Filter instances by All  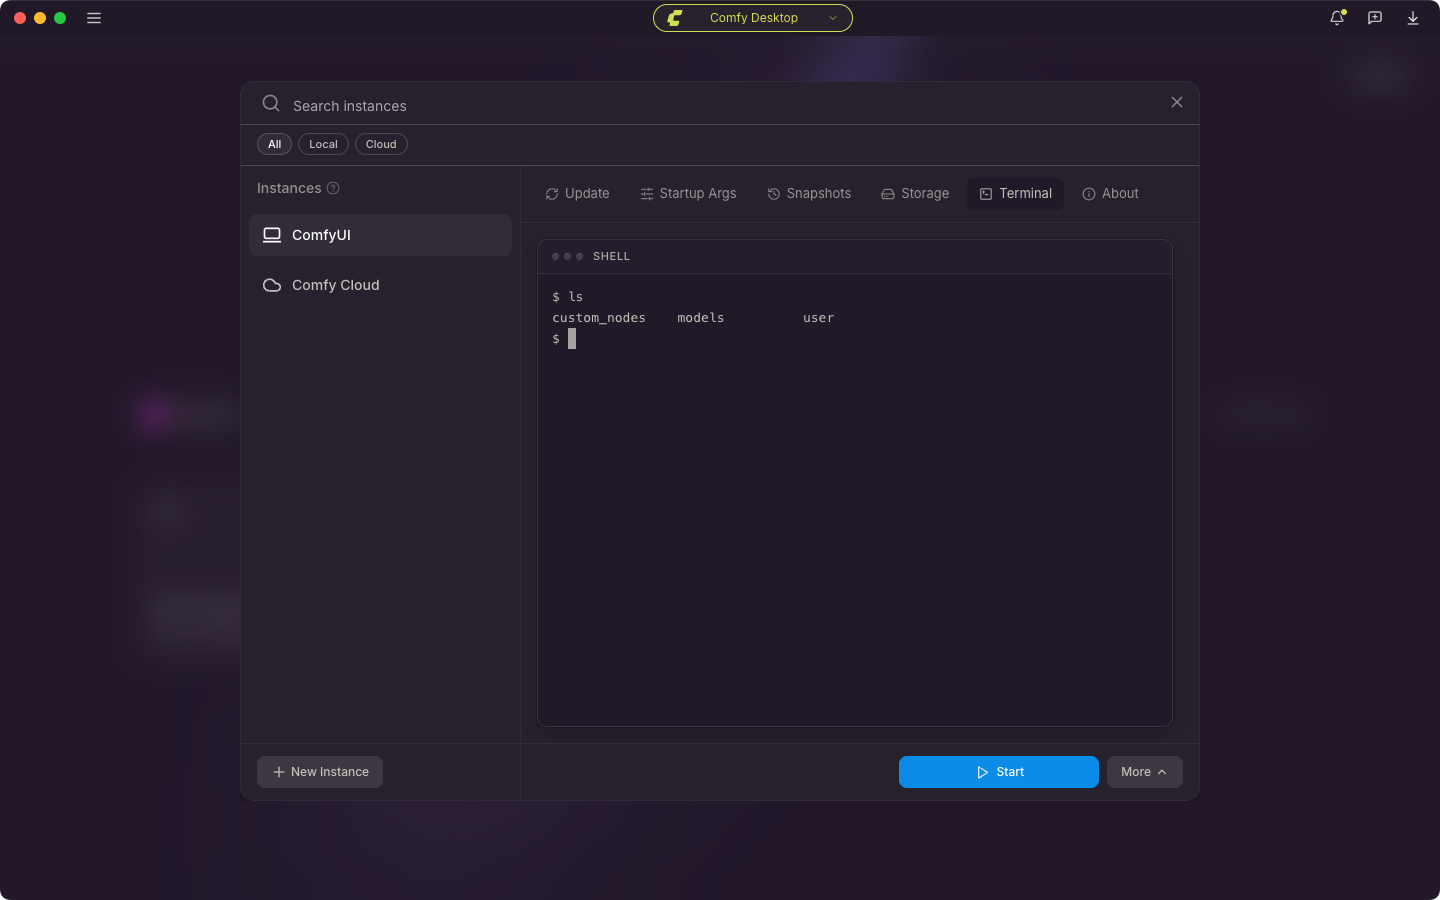coord(274,144)
